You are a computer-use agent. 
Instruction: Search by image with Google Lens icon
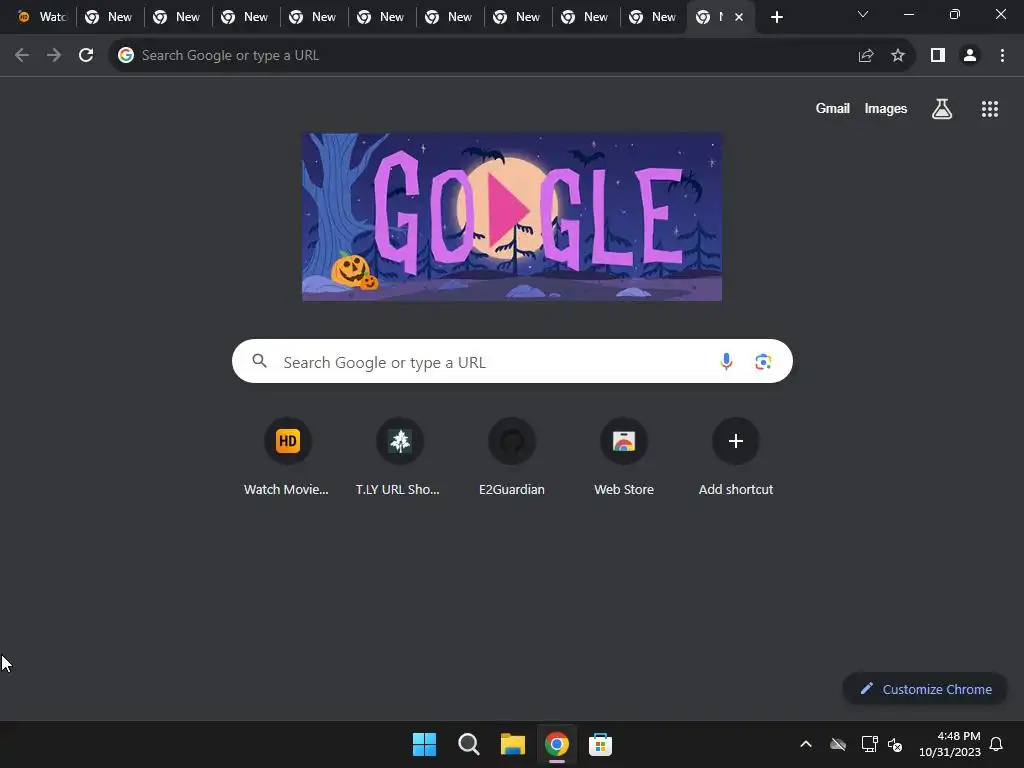pyautogui.click(x=763, y=361)
